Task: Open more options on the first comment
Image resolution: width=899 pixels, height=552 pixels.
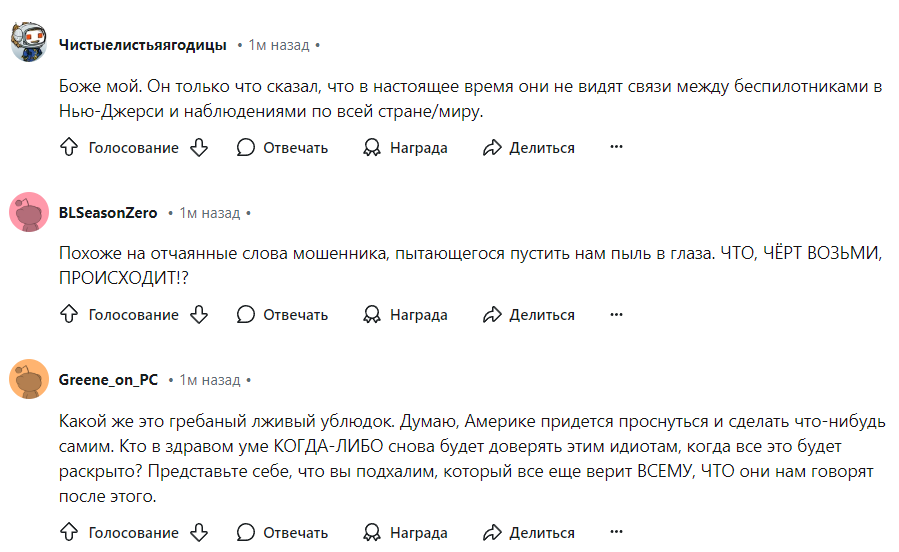Action: 616,147
